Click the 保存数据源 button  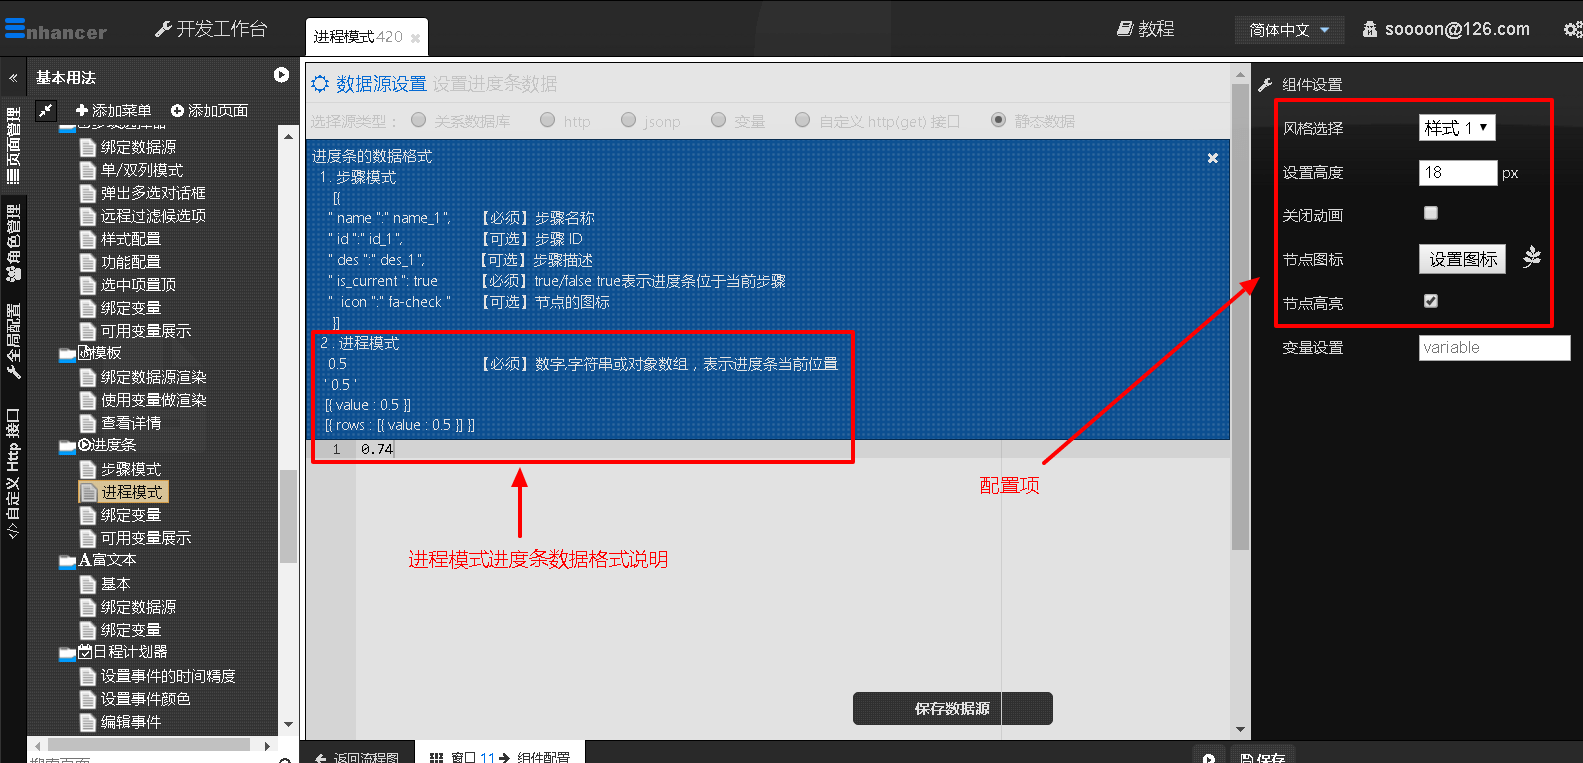pos(952,708)
